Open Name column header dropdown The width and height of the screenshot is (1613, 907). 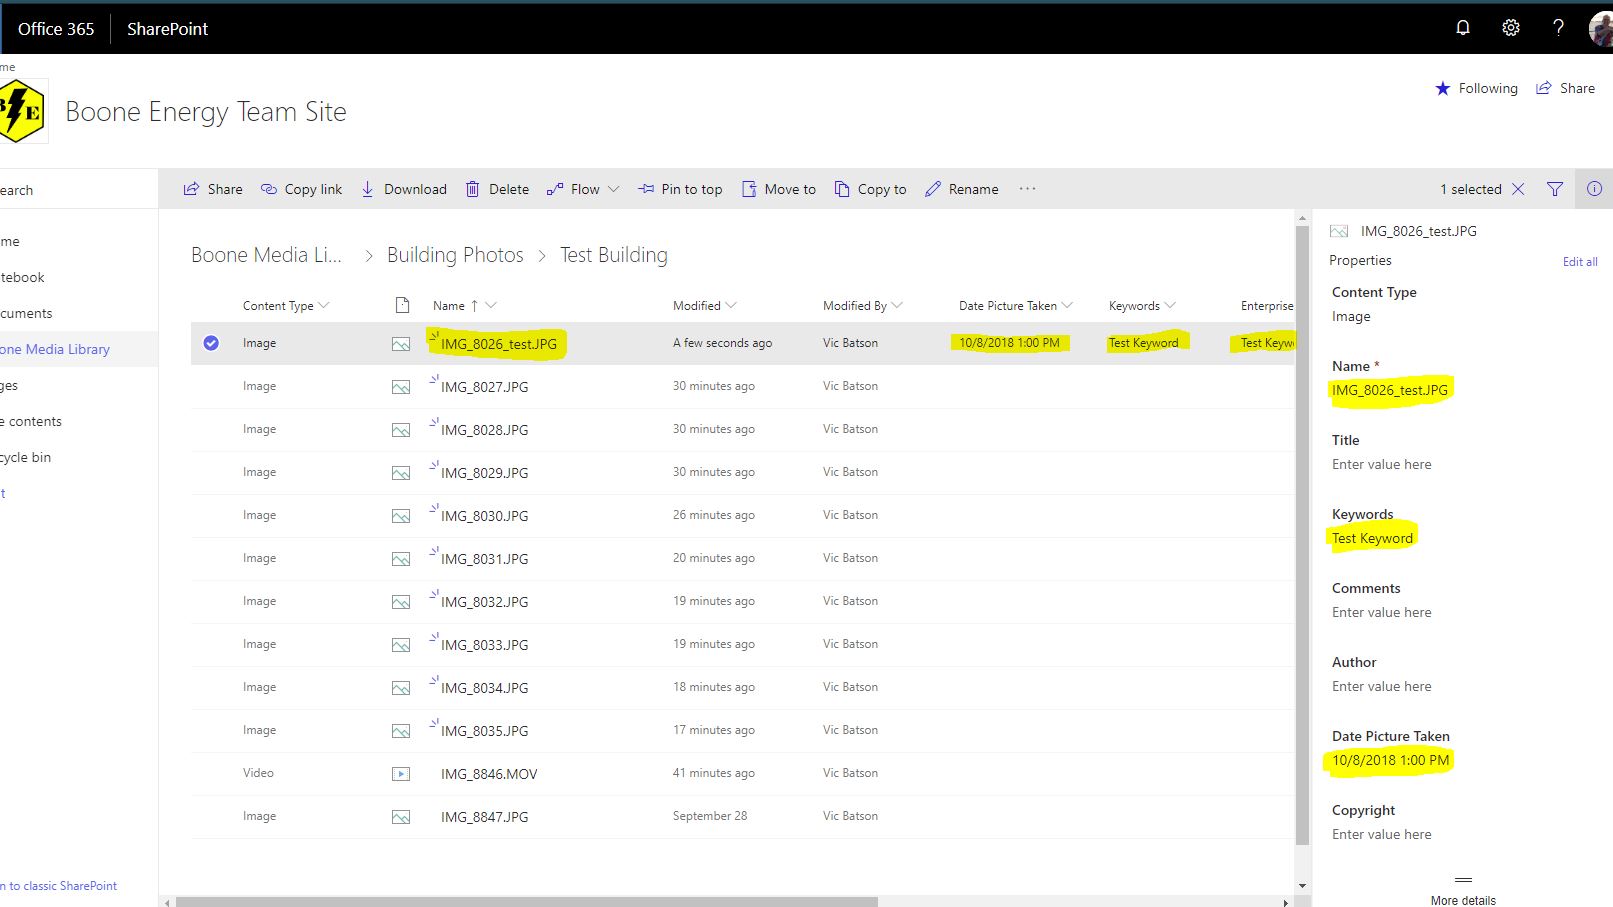point(465,306)
